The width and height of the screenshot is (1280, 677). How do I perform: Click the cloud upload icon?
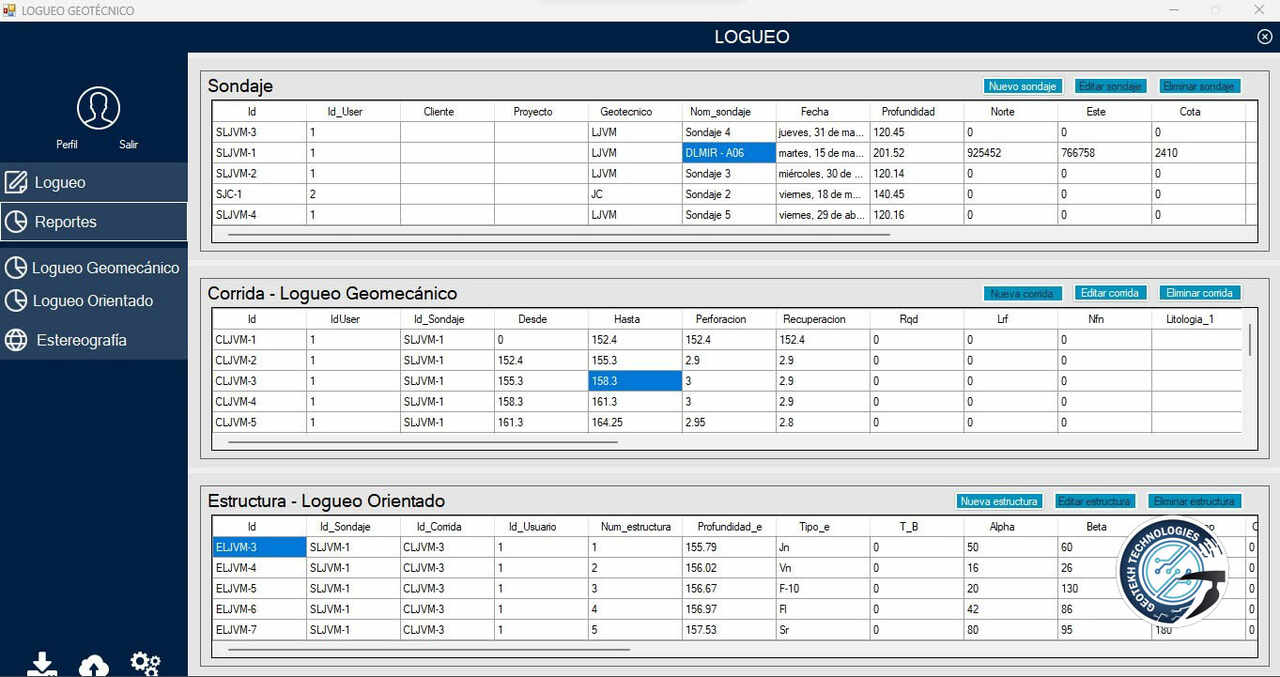coord(94,665)
